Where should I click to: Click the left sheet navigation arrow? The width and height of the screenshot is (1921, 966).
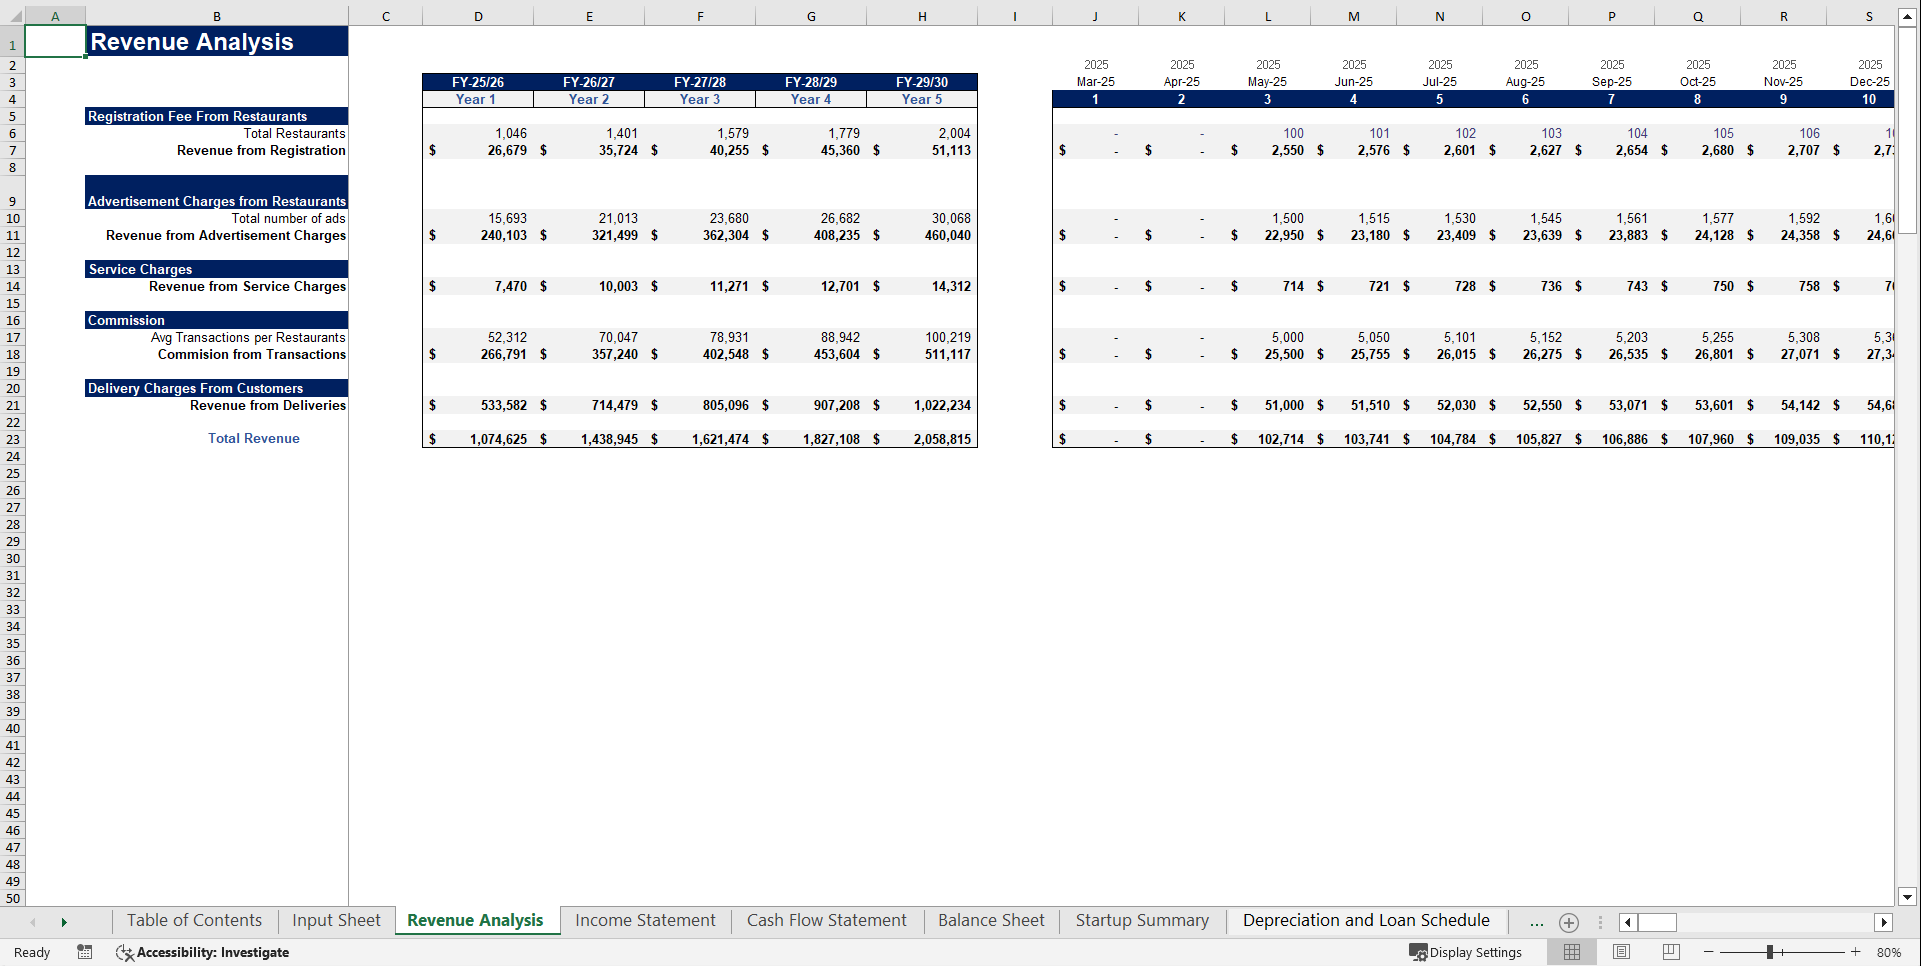(33, 922)
